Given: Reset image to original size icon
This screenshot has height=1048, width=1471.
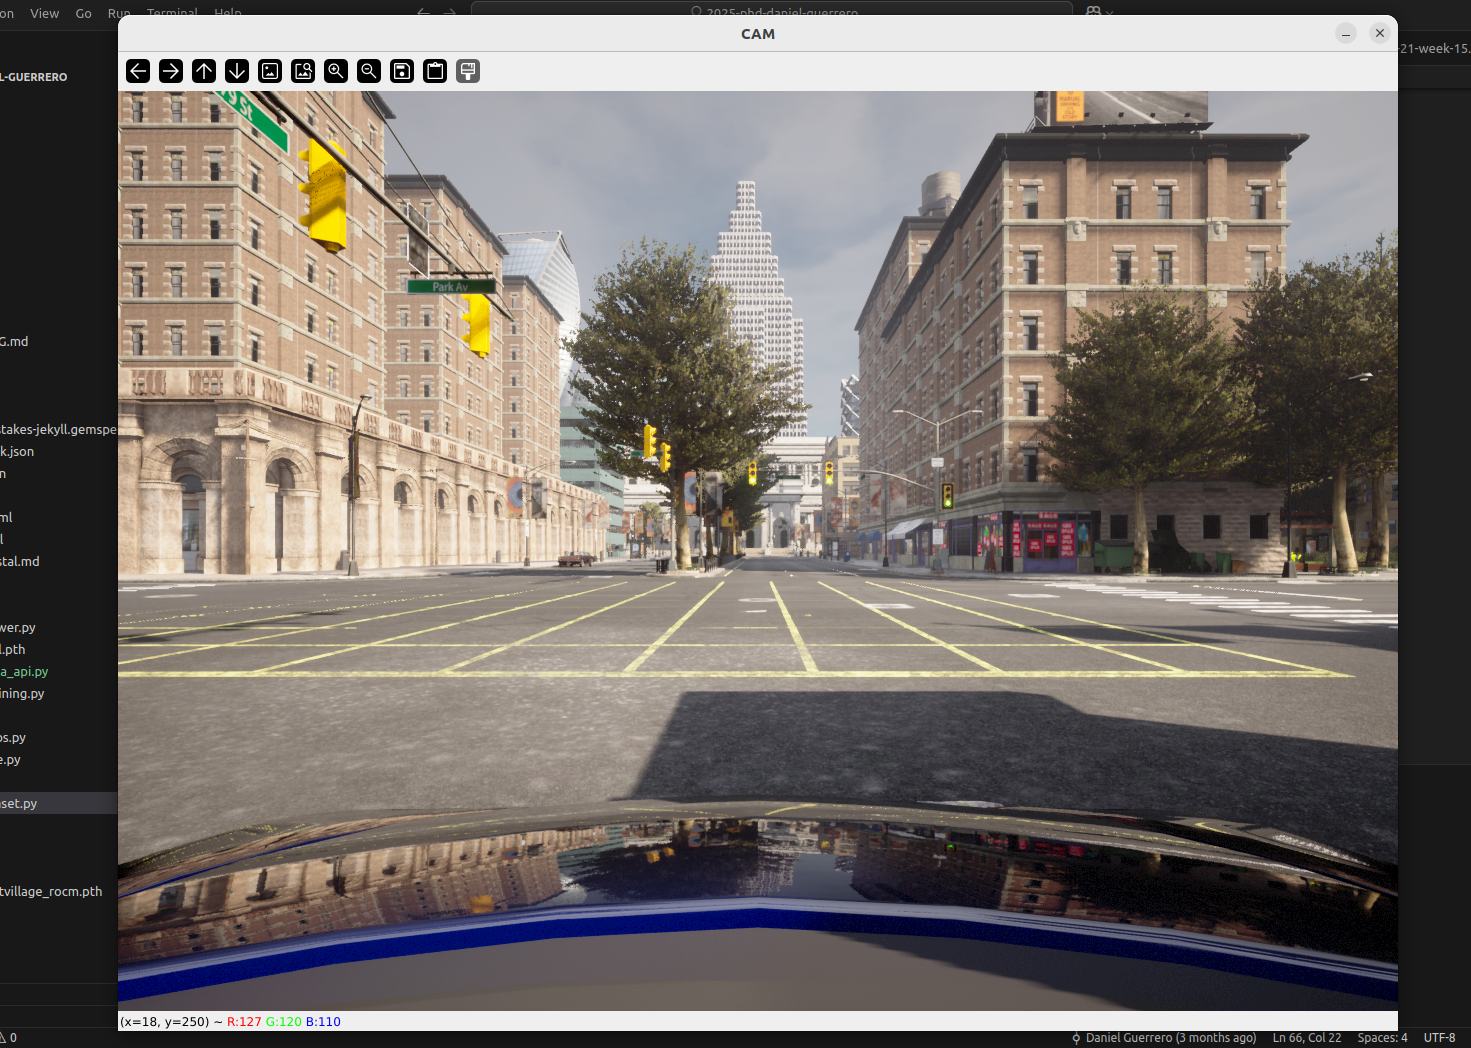Looking at the screenshot, I should click(270, 71).
